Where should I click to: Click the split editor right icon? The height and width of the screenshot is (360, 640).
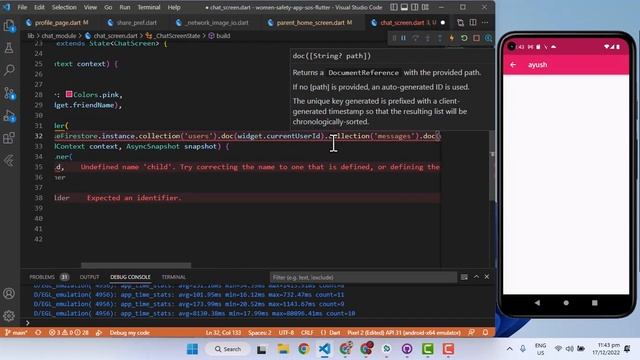[473, 22]
